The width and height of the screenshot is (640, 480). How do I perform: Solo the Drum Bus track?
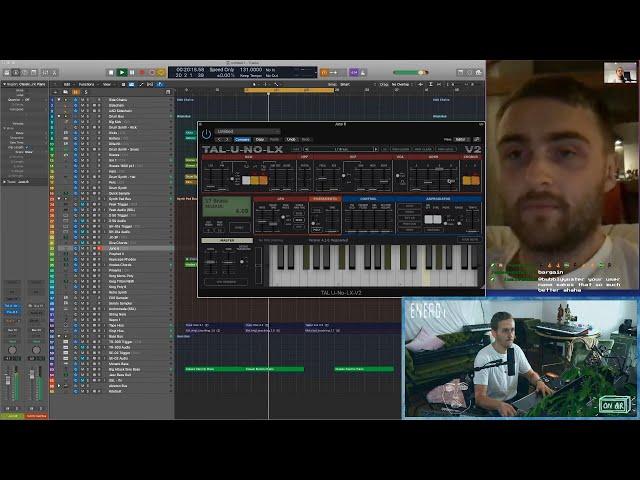[x=87, y=116]
